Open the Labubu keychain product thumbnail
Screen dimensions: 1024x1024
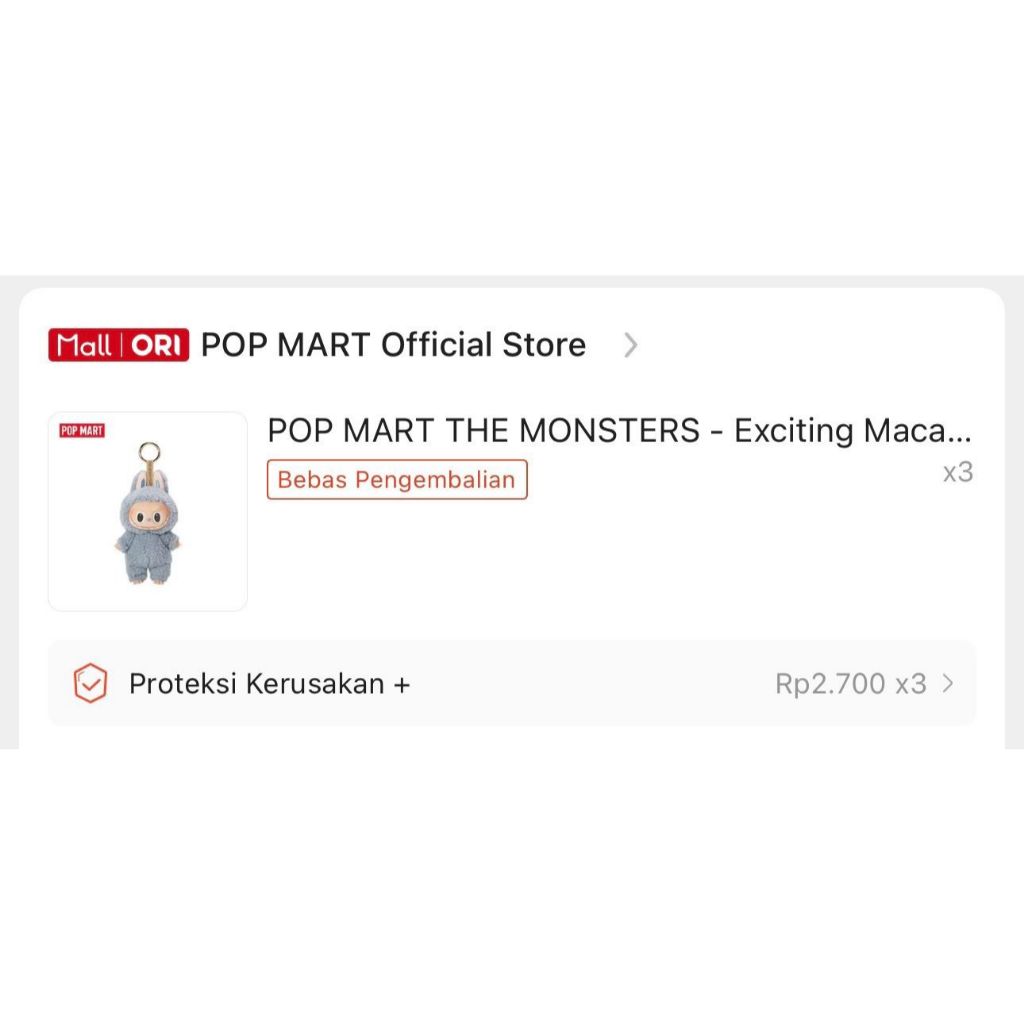[x=148, y=511]
